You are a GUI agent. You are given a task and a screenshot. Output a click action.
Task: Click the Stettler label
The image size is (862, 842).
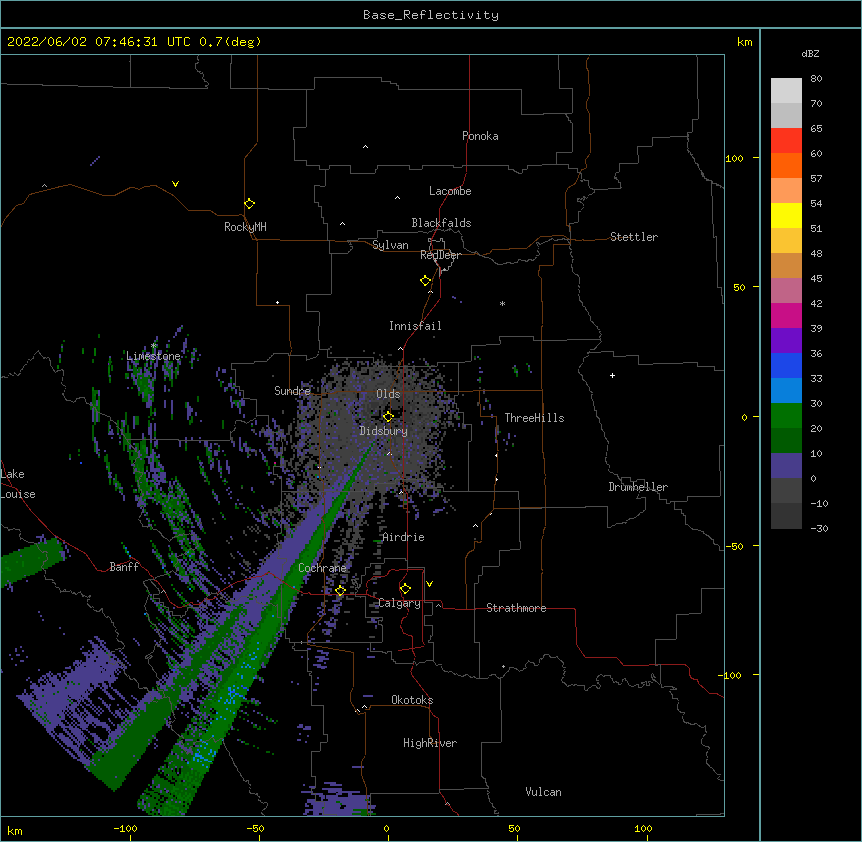point(633,237)
